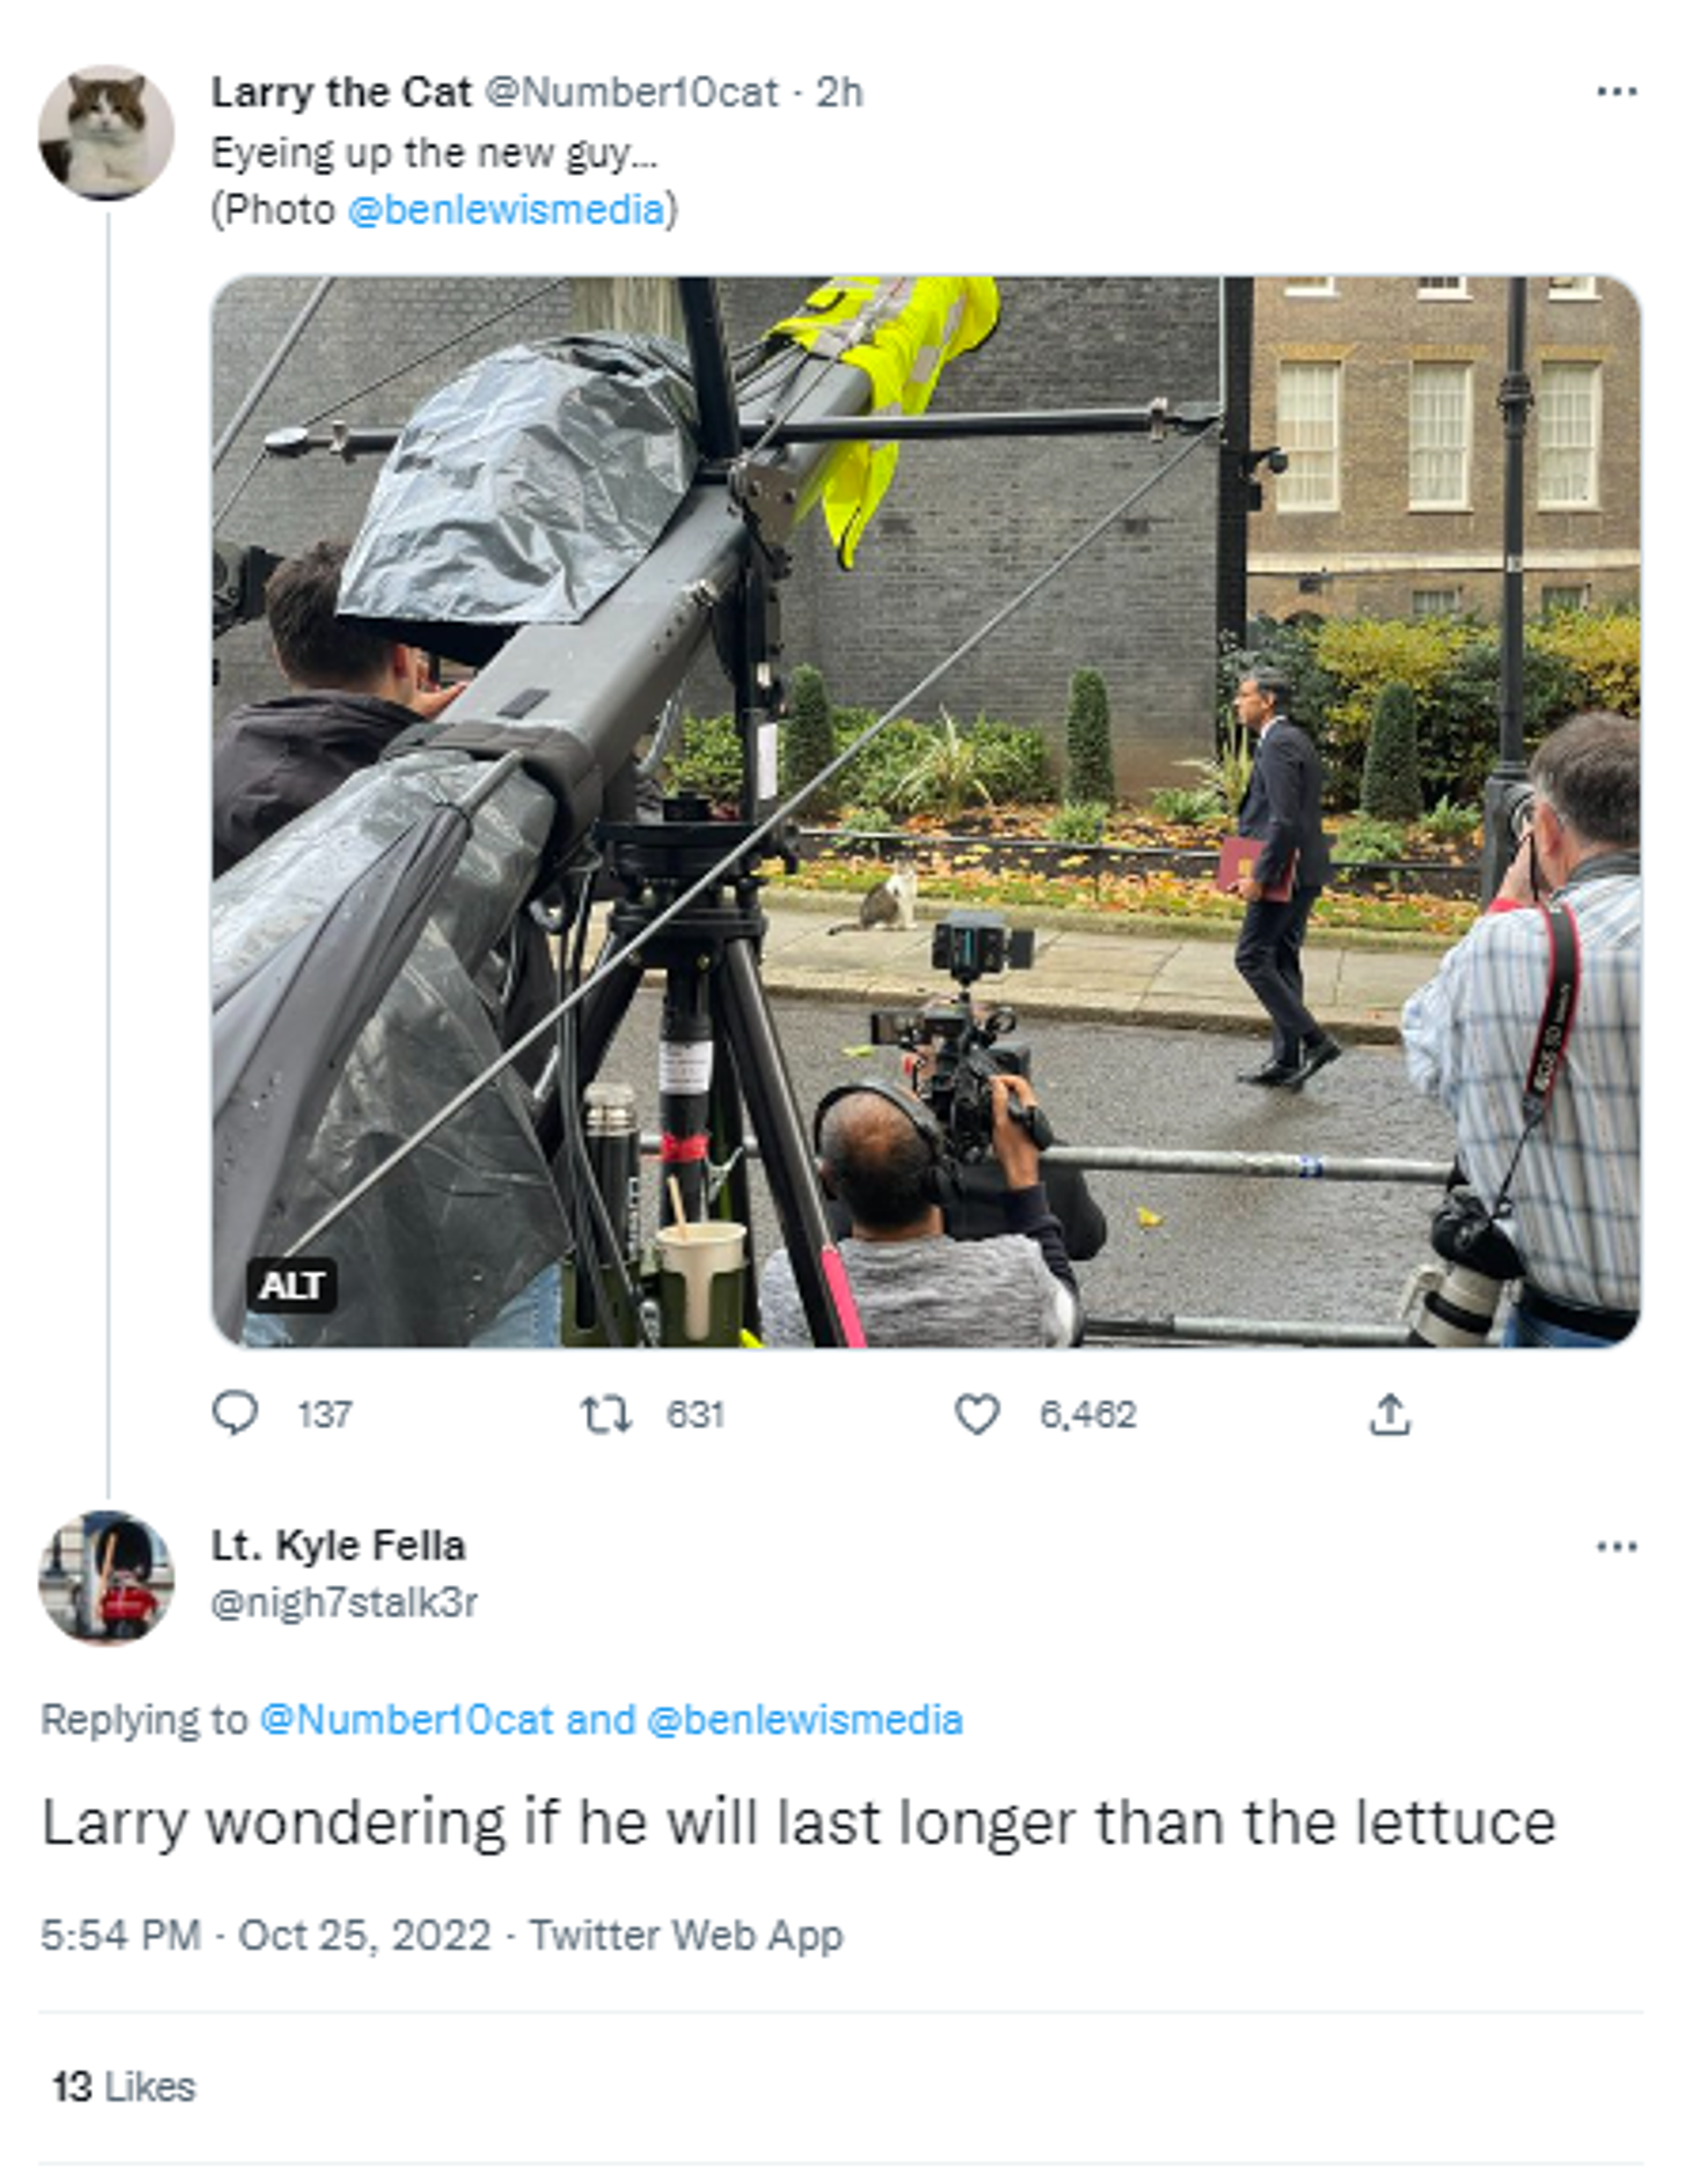
Task: Like the tweet with the heart icon
Action: [x=977, y=1415]
